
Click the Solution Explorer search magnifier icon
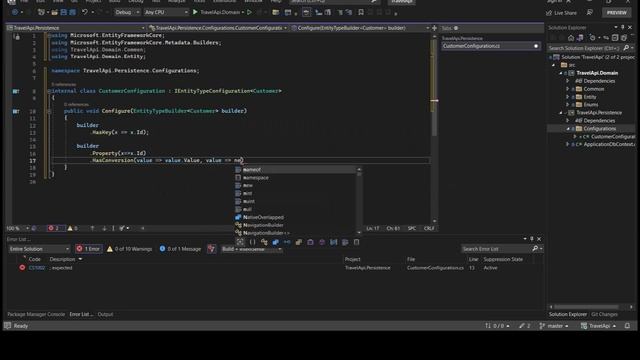[626, 48]
